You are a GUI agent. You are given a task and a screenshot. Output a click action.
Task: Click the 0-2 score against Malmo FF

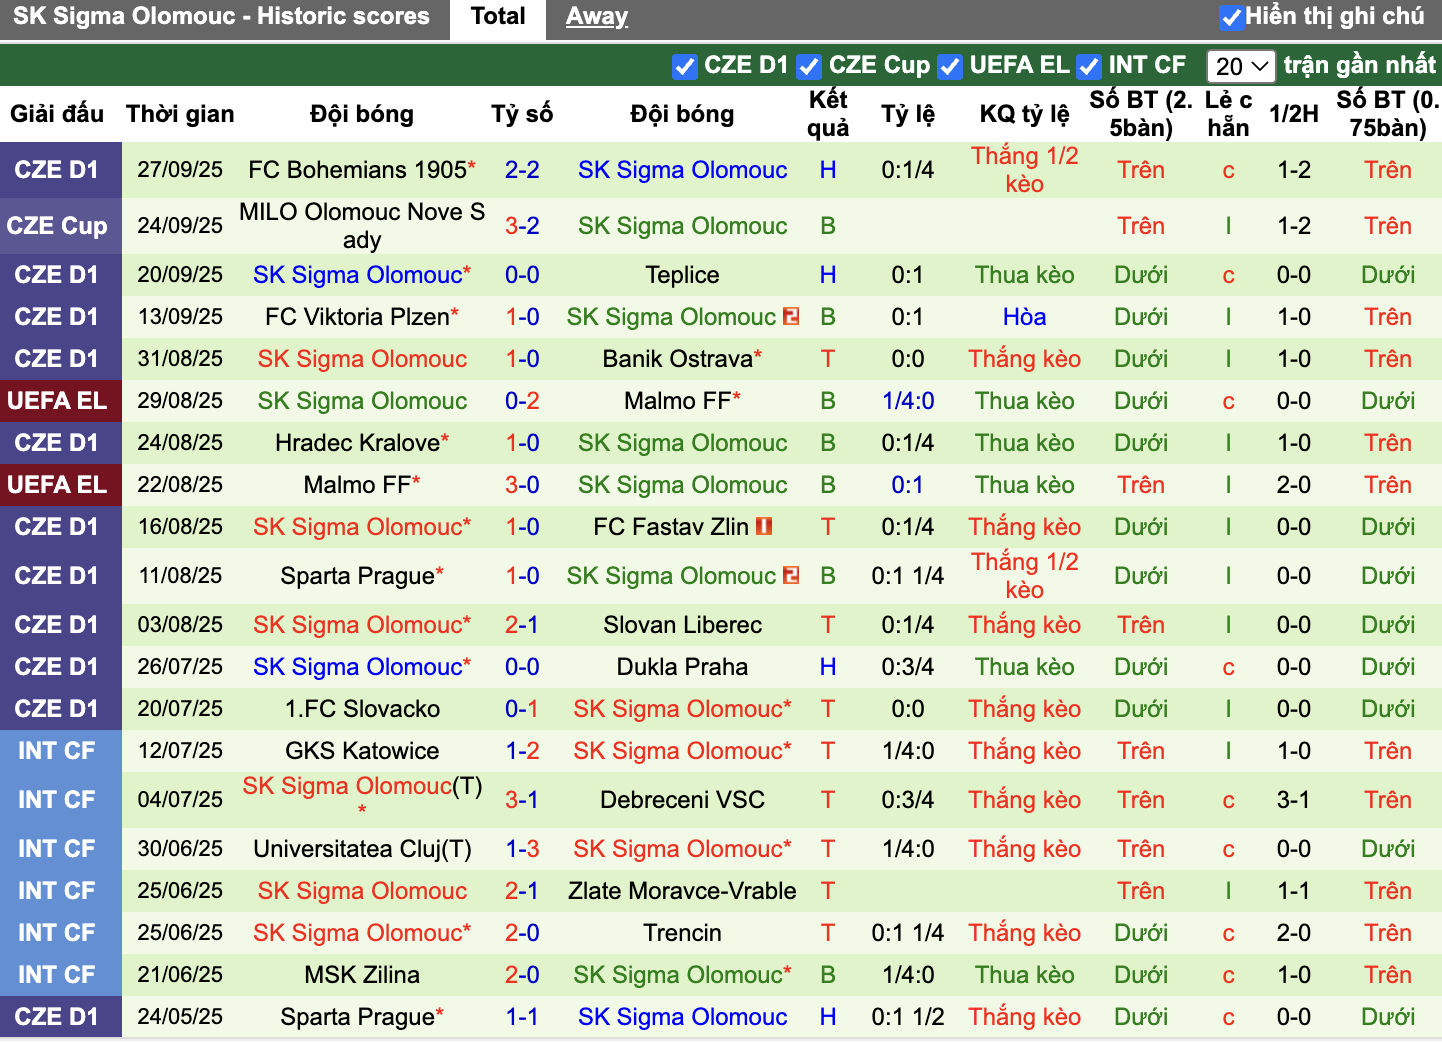(x=522, y=401)
